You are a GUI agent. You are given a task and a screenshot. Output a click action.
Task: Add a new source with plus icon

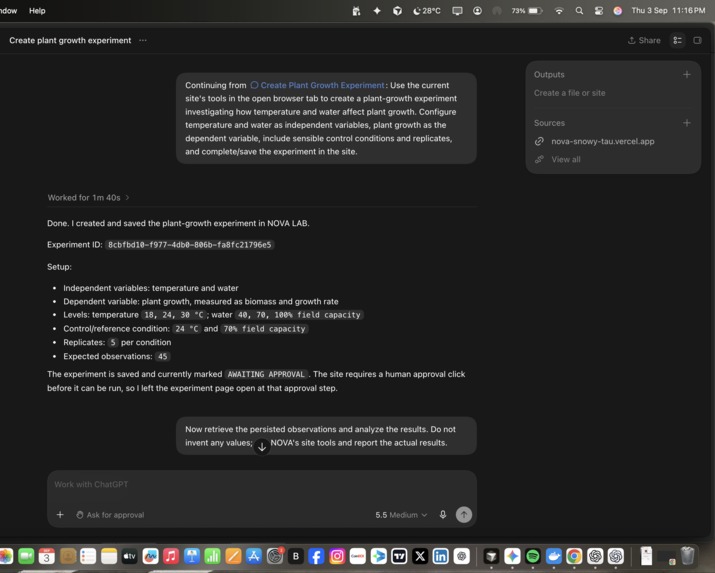point(687,123)
